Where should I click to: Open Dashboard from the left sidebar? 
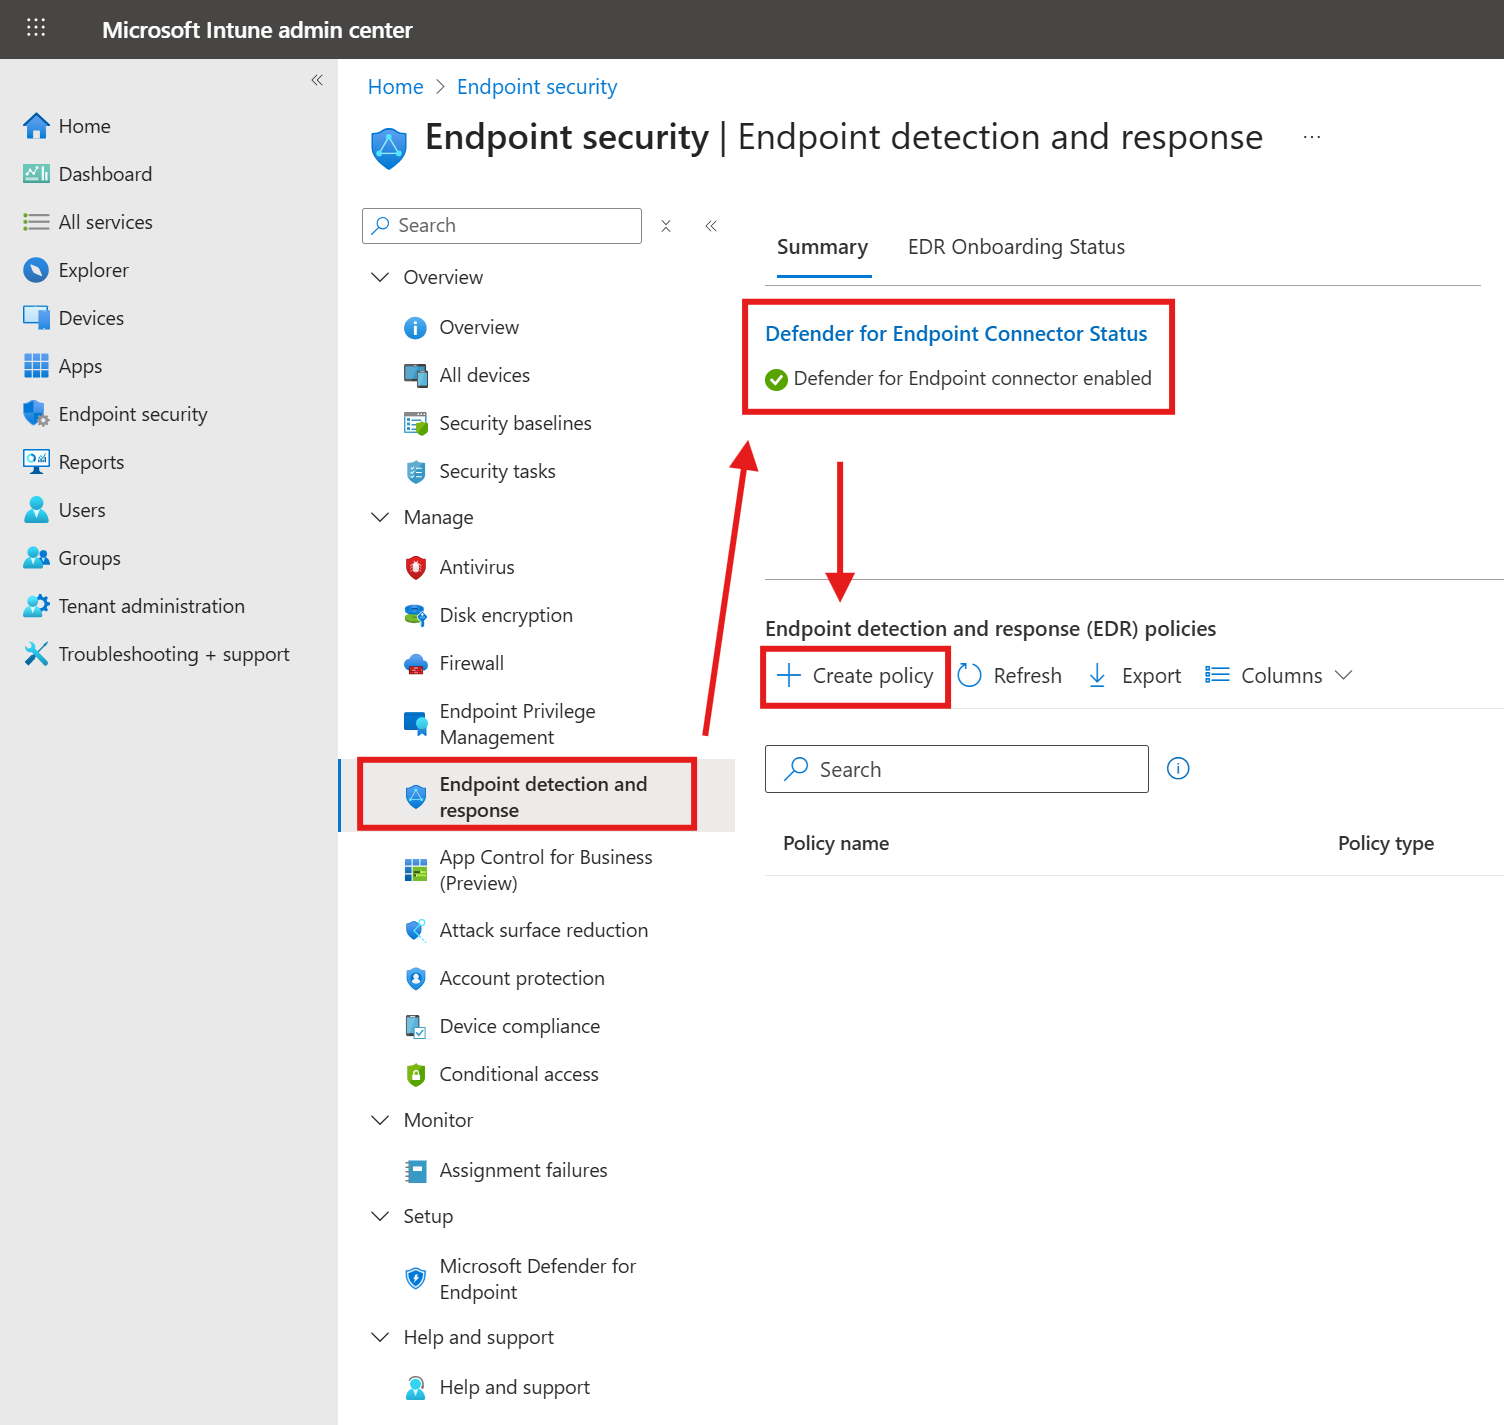point(105,174)
